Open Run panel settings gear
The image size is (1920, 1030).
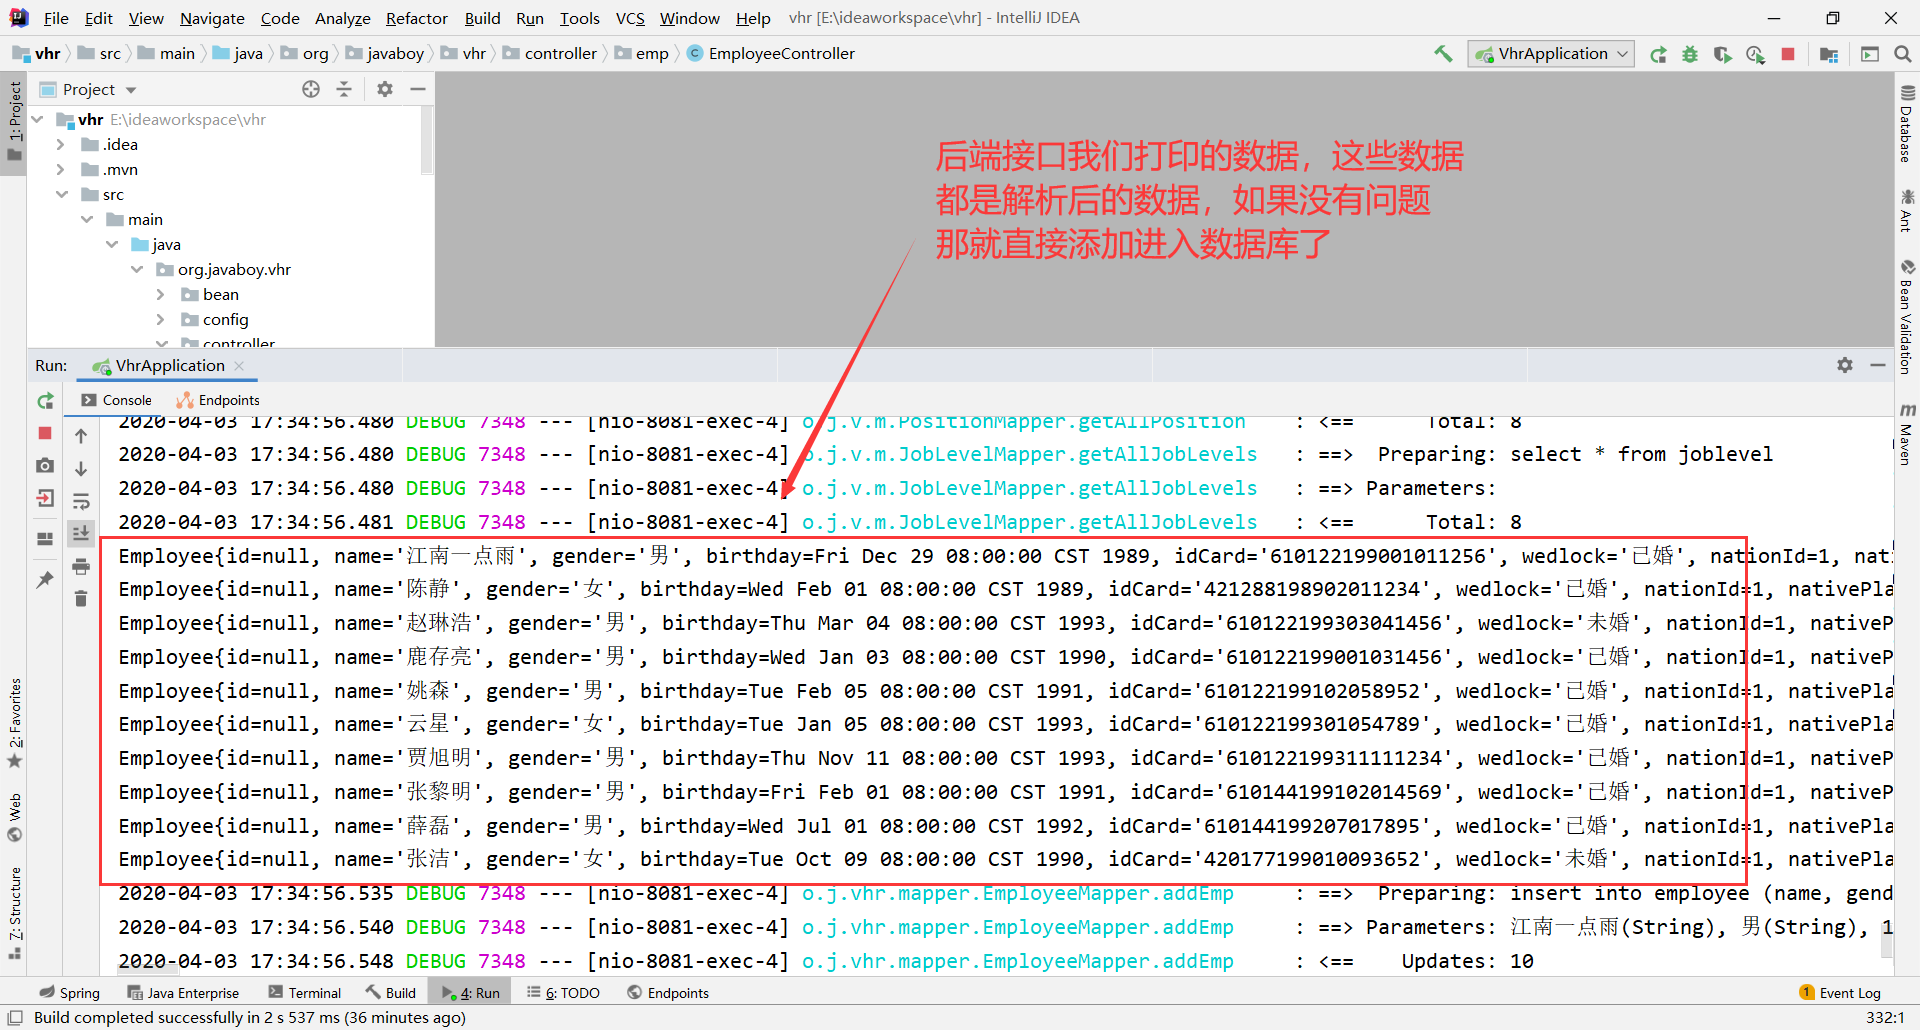pos(1845,365)
